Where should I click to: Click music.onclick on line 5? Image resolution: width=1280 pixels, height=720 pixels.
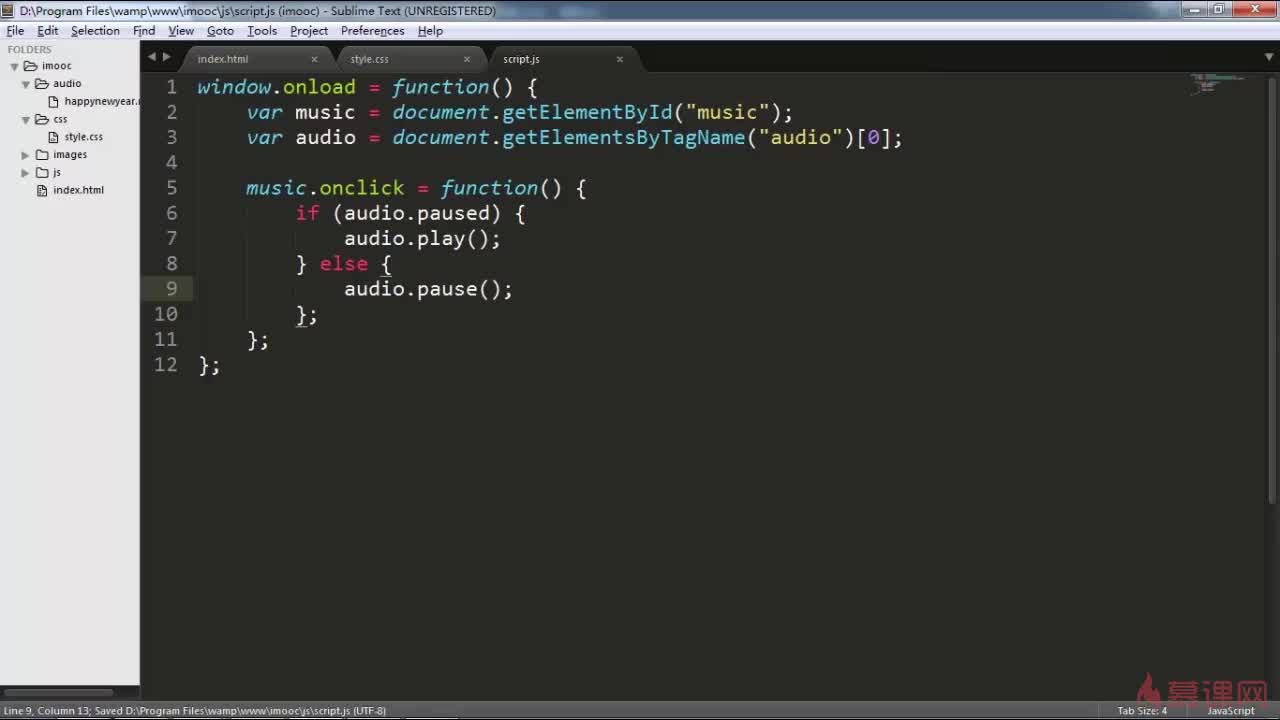pyautogui.click(x=325, y=188)
